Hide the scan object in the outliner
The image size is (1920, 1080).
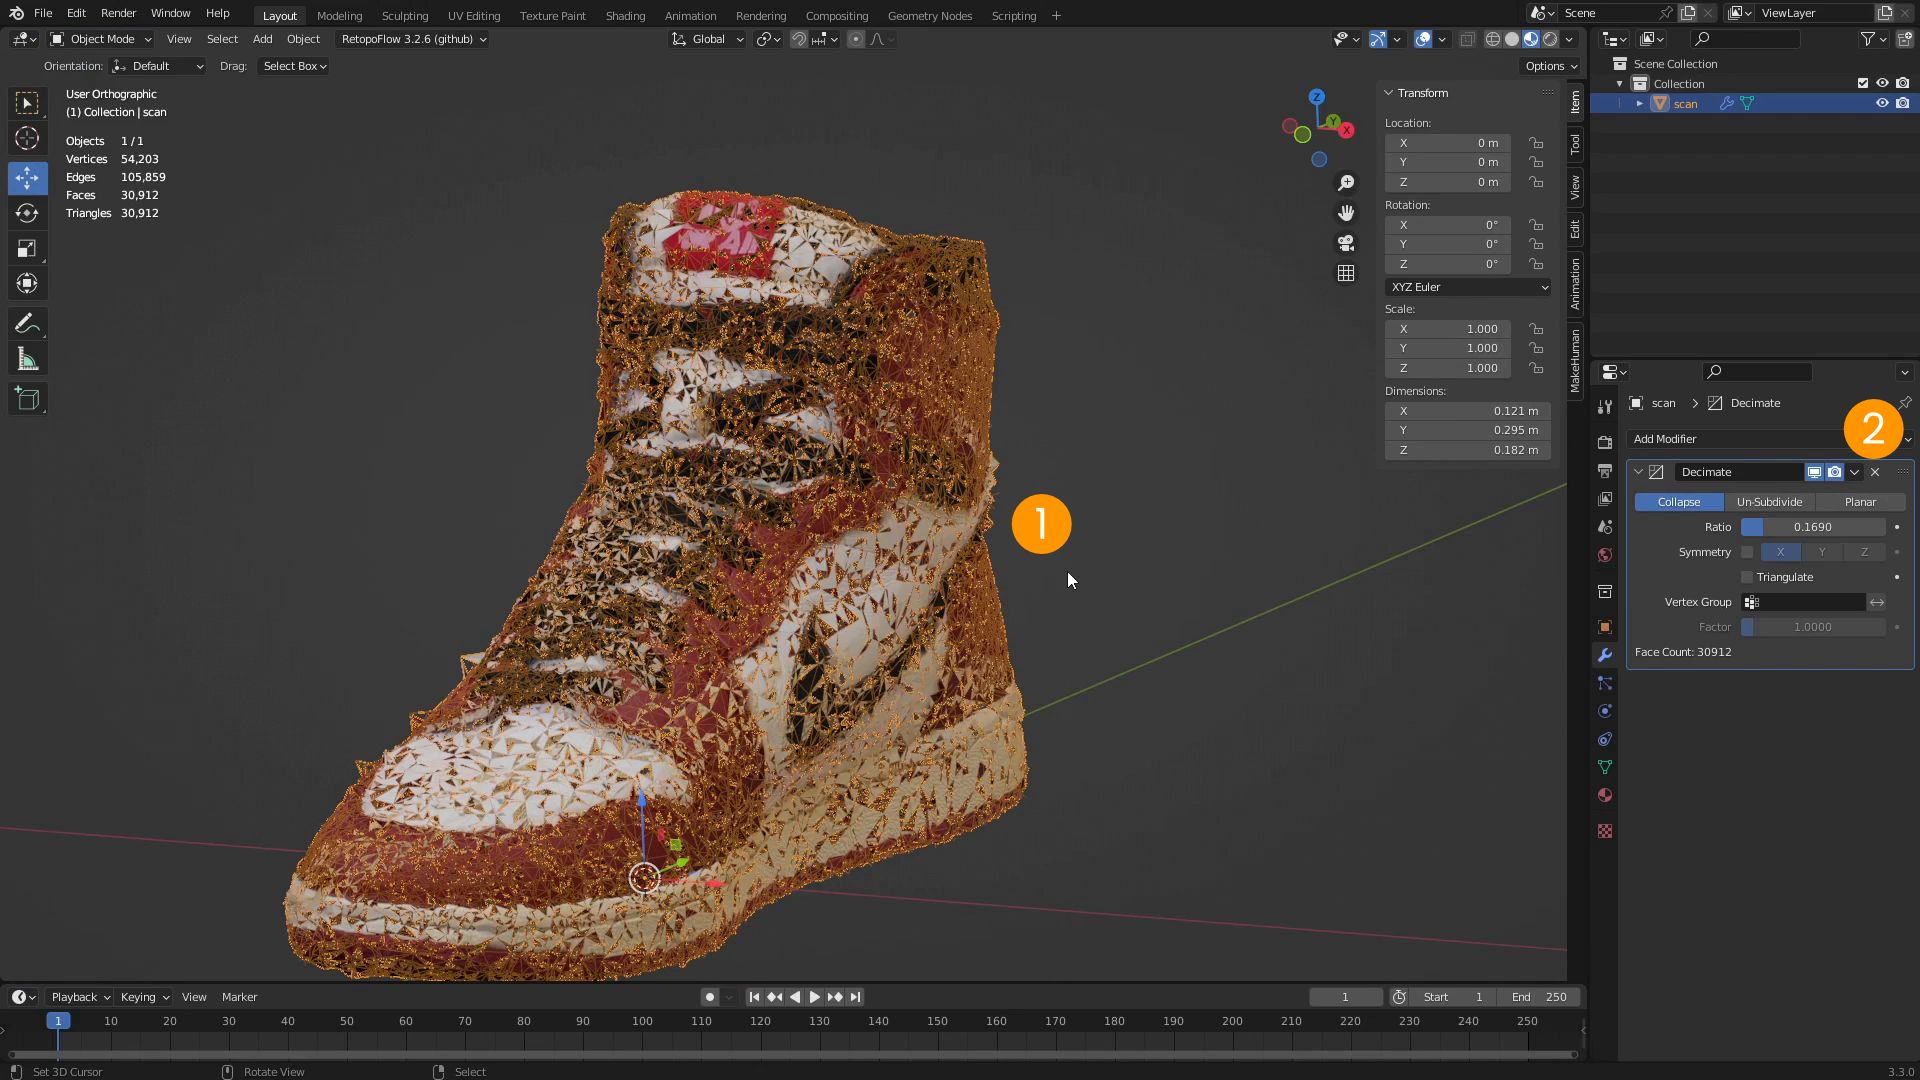coord(1883,103)
